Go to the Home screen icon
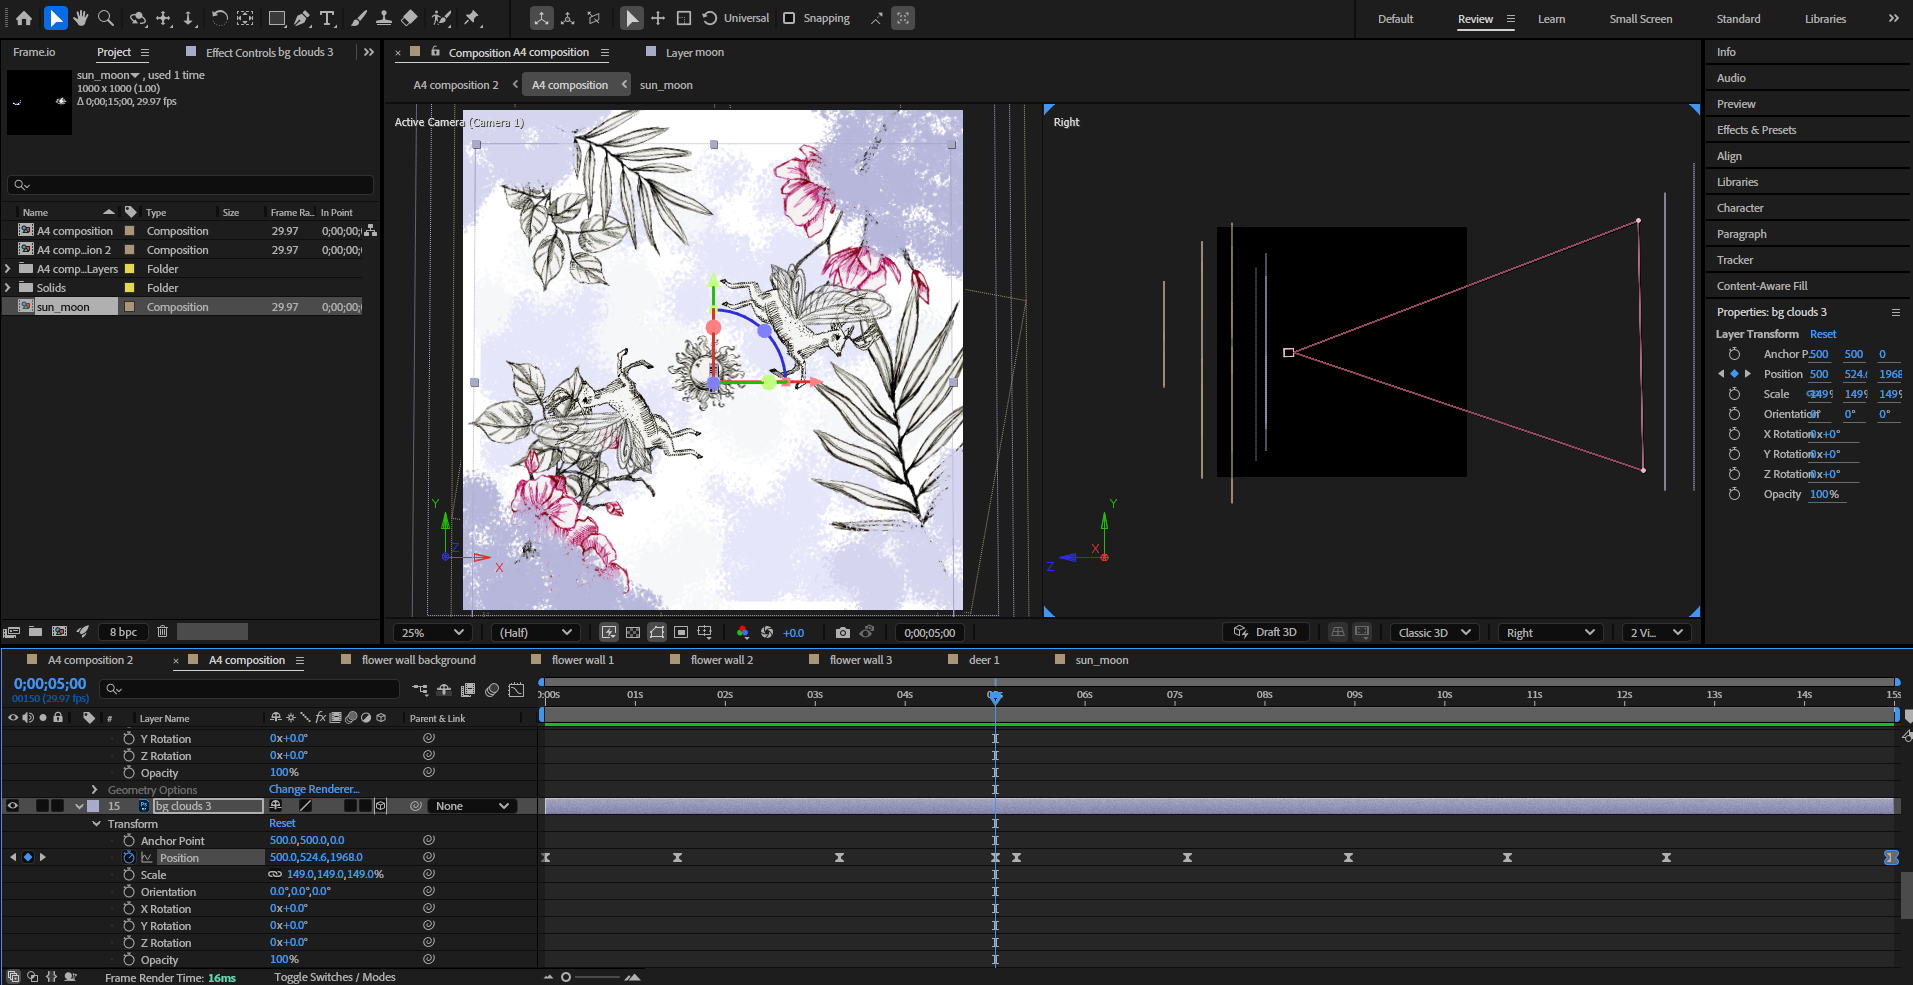This screenshot has height=985, width=1913. pos(24,18)
